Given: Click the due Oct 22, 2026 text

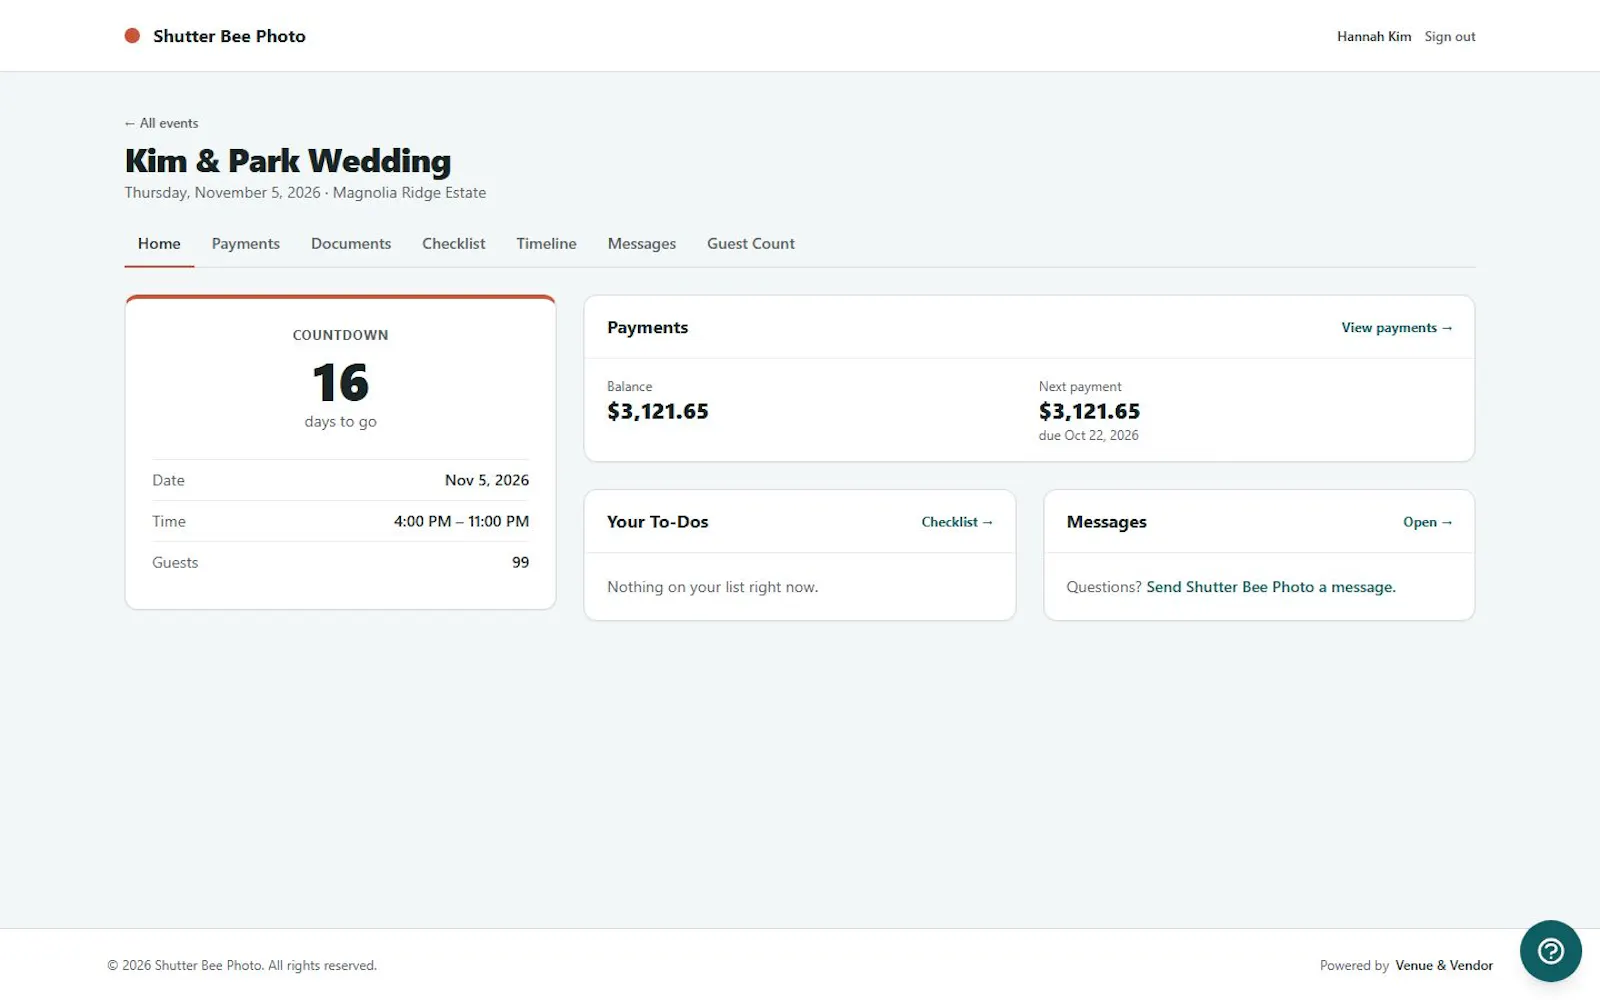Looking at the screenshot, I should click(1088, 435).
